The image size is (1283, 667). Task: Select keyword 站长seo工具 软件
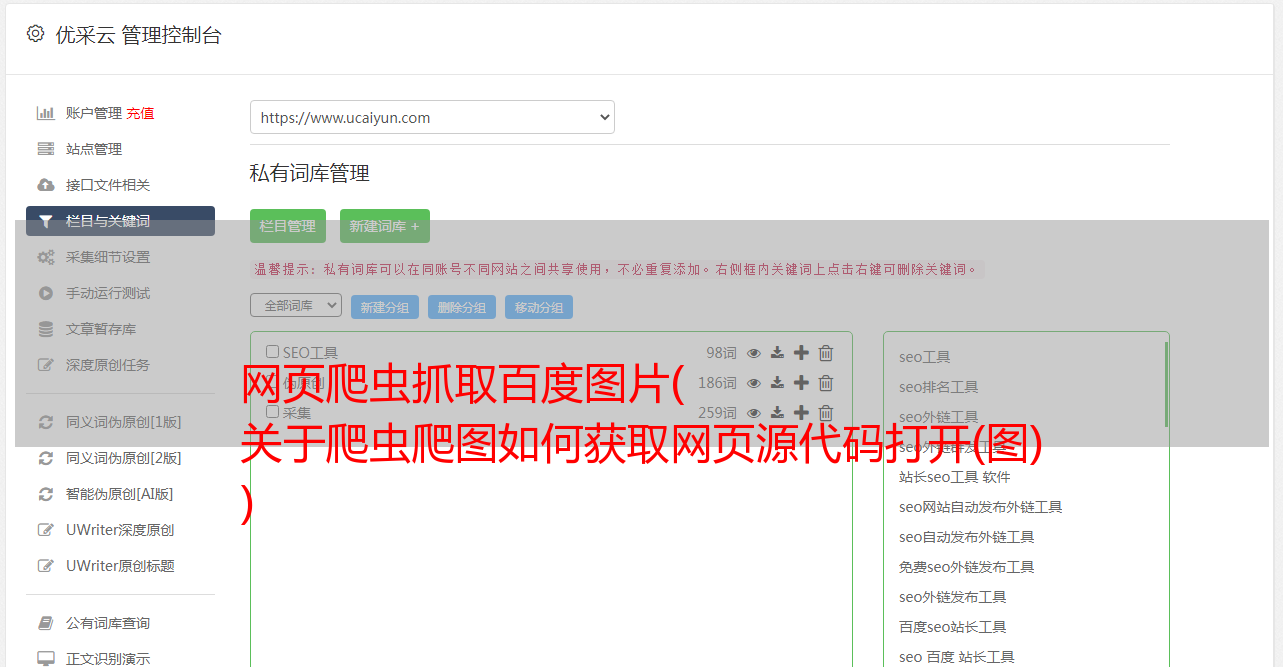[x=955, y=477]
